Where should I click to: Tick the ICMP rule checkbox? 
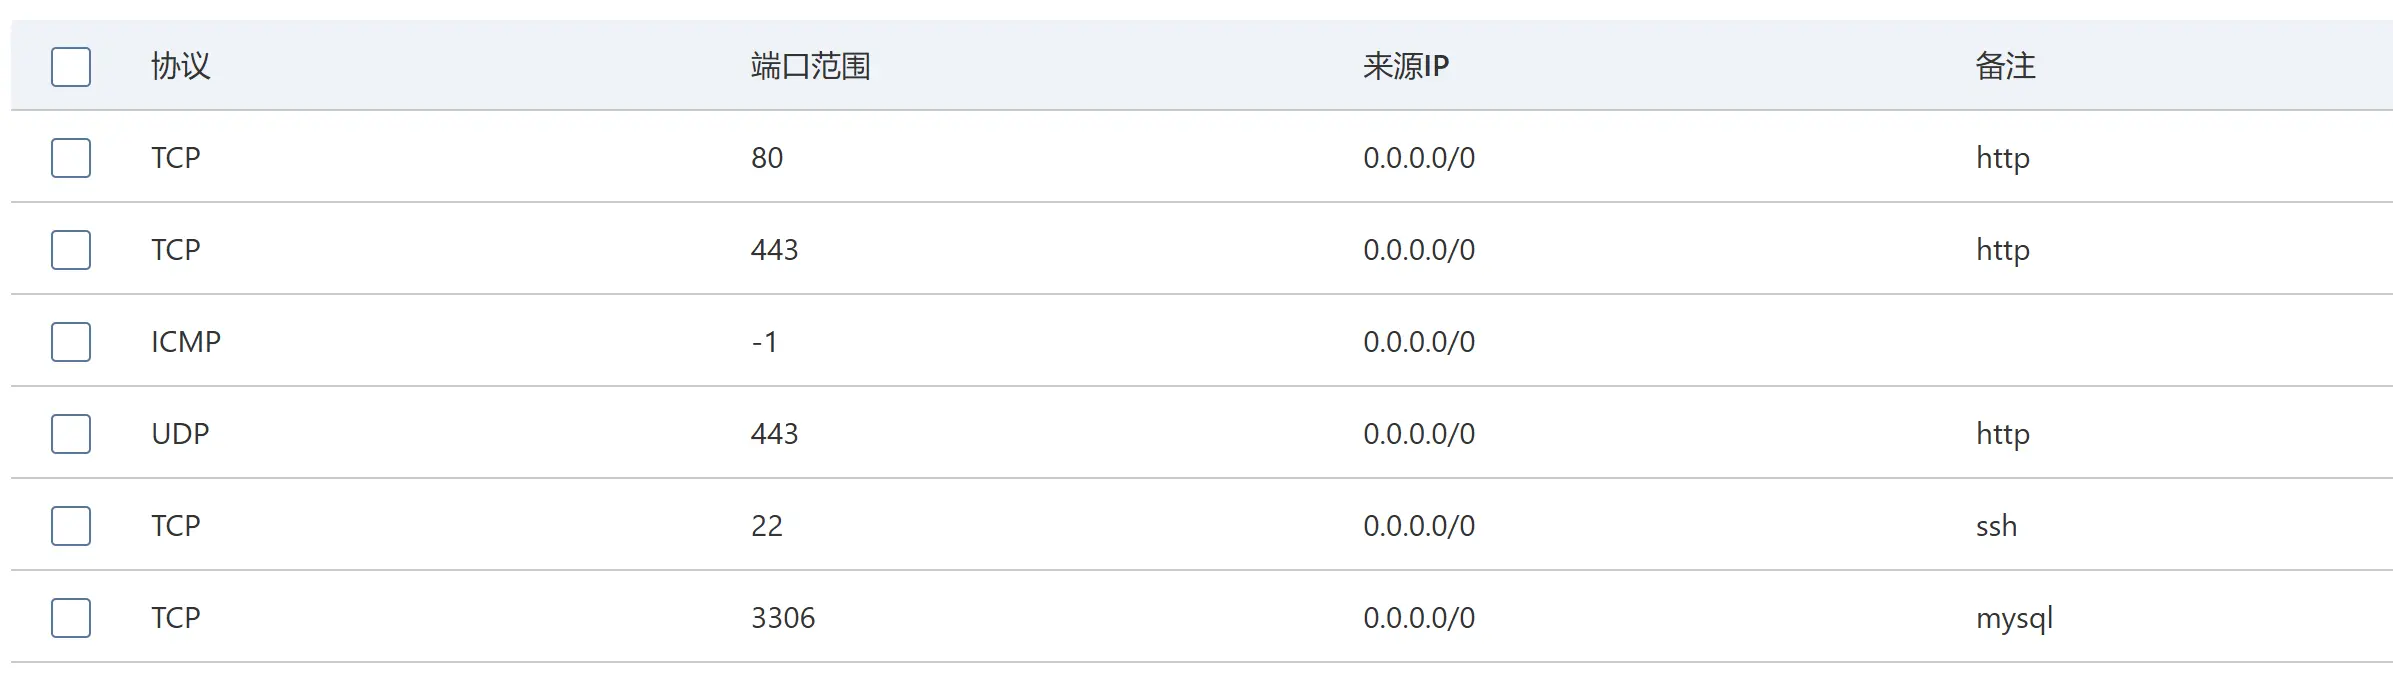click(x=71, y=342)
